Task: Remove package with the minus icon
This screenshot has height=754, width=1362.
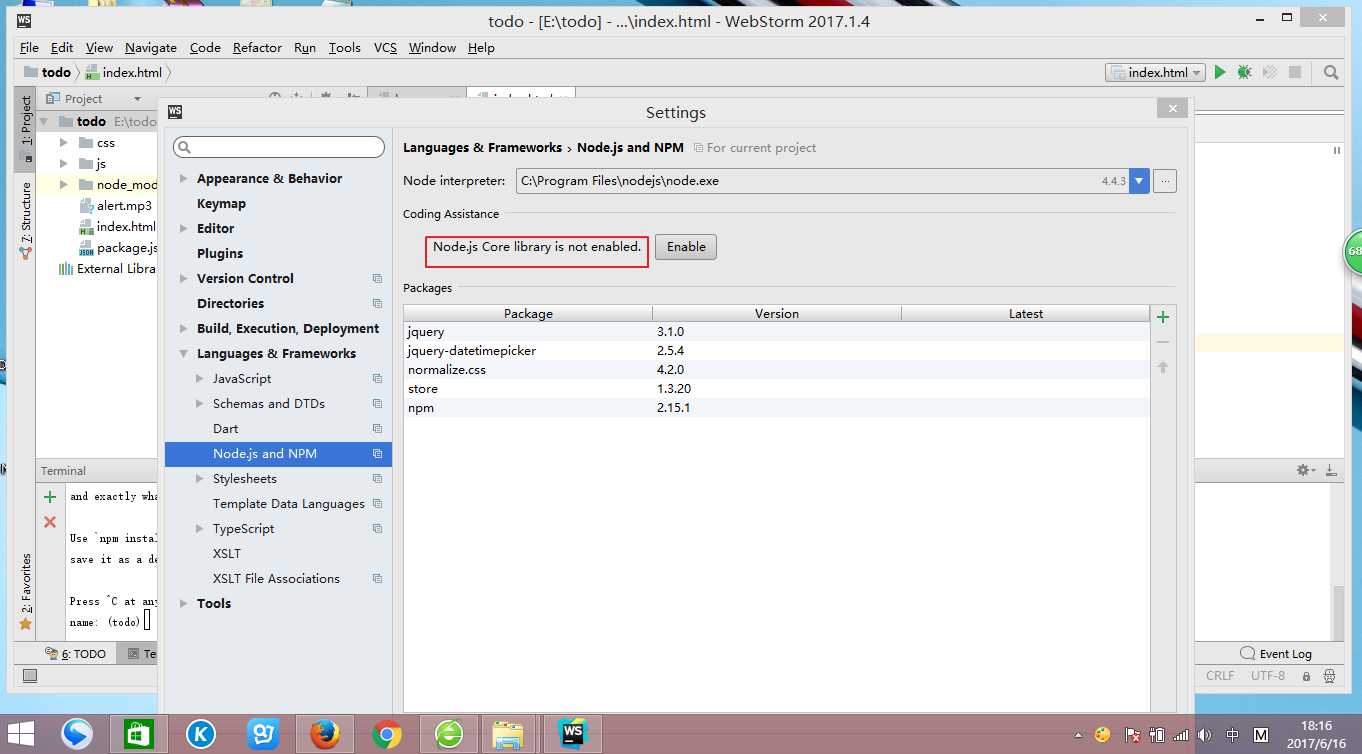Action: [x=1163, y=342]
